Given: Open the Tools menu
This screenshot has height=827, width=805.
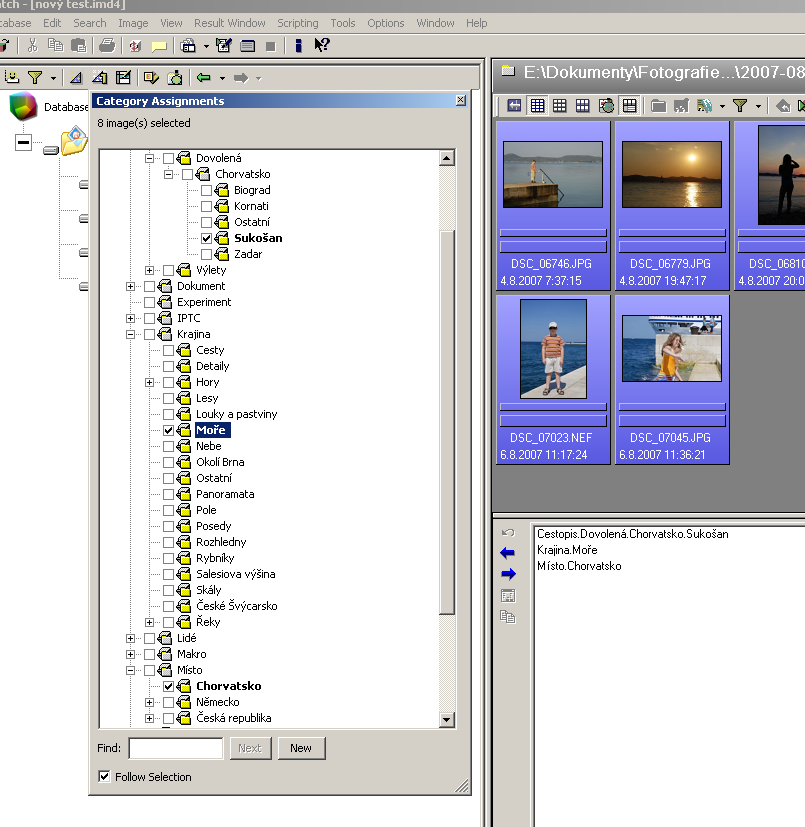Looking at the screenshot, I should [x=343, y=23].
